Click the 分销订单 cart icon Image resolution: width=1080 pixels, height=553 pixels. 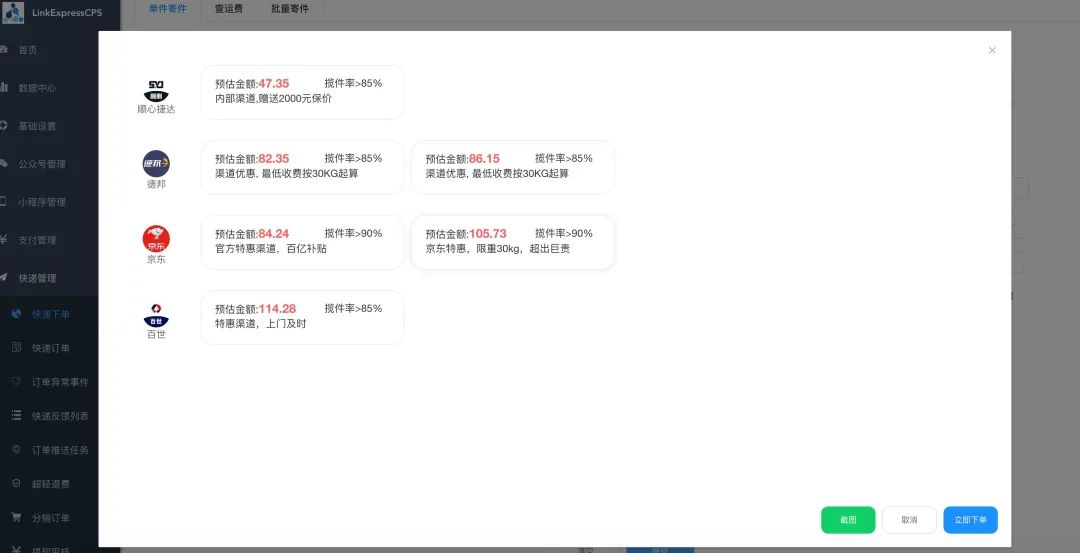(17, 517)
